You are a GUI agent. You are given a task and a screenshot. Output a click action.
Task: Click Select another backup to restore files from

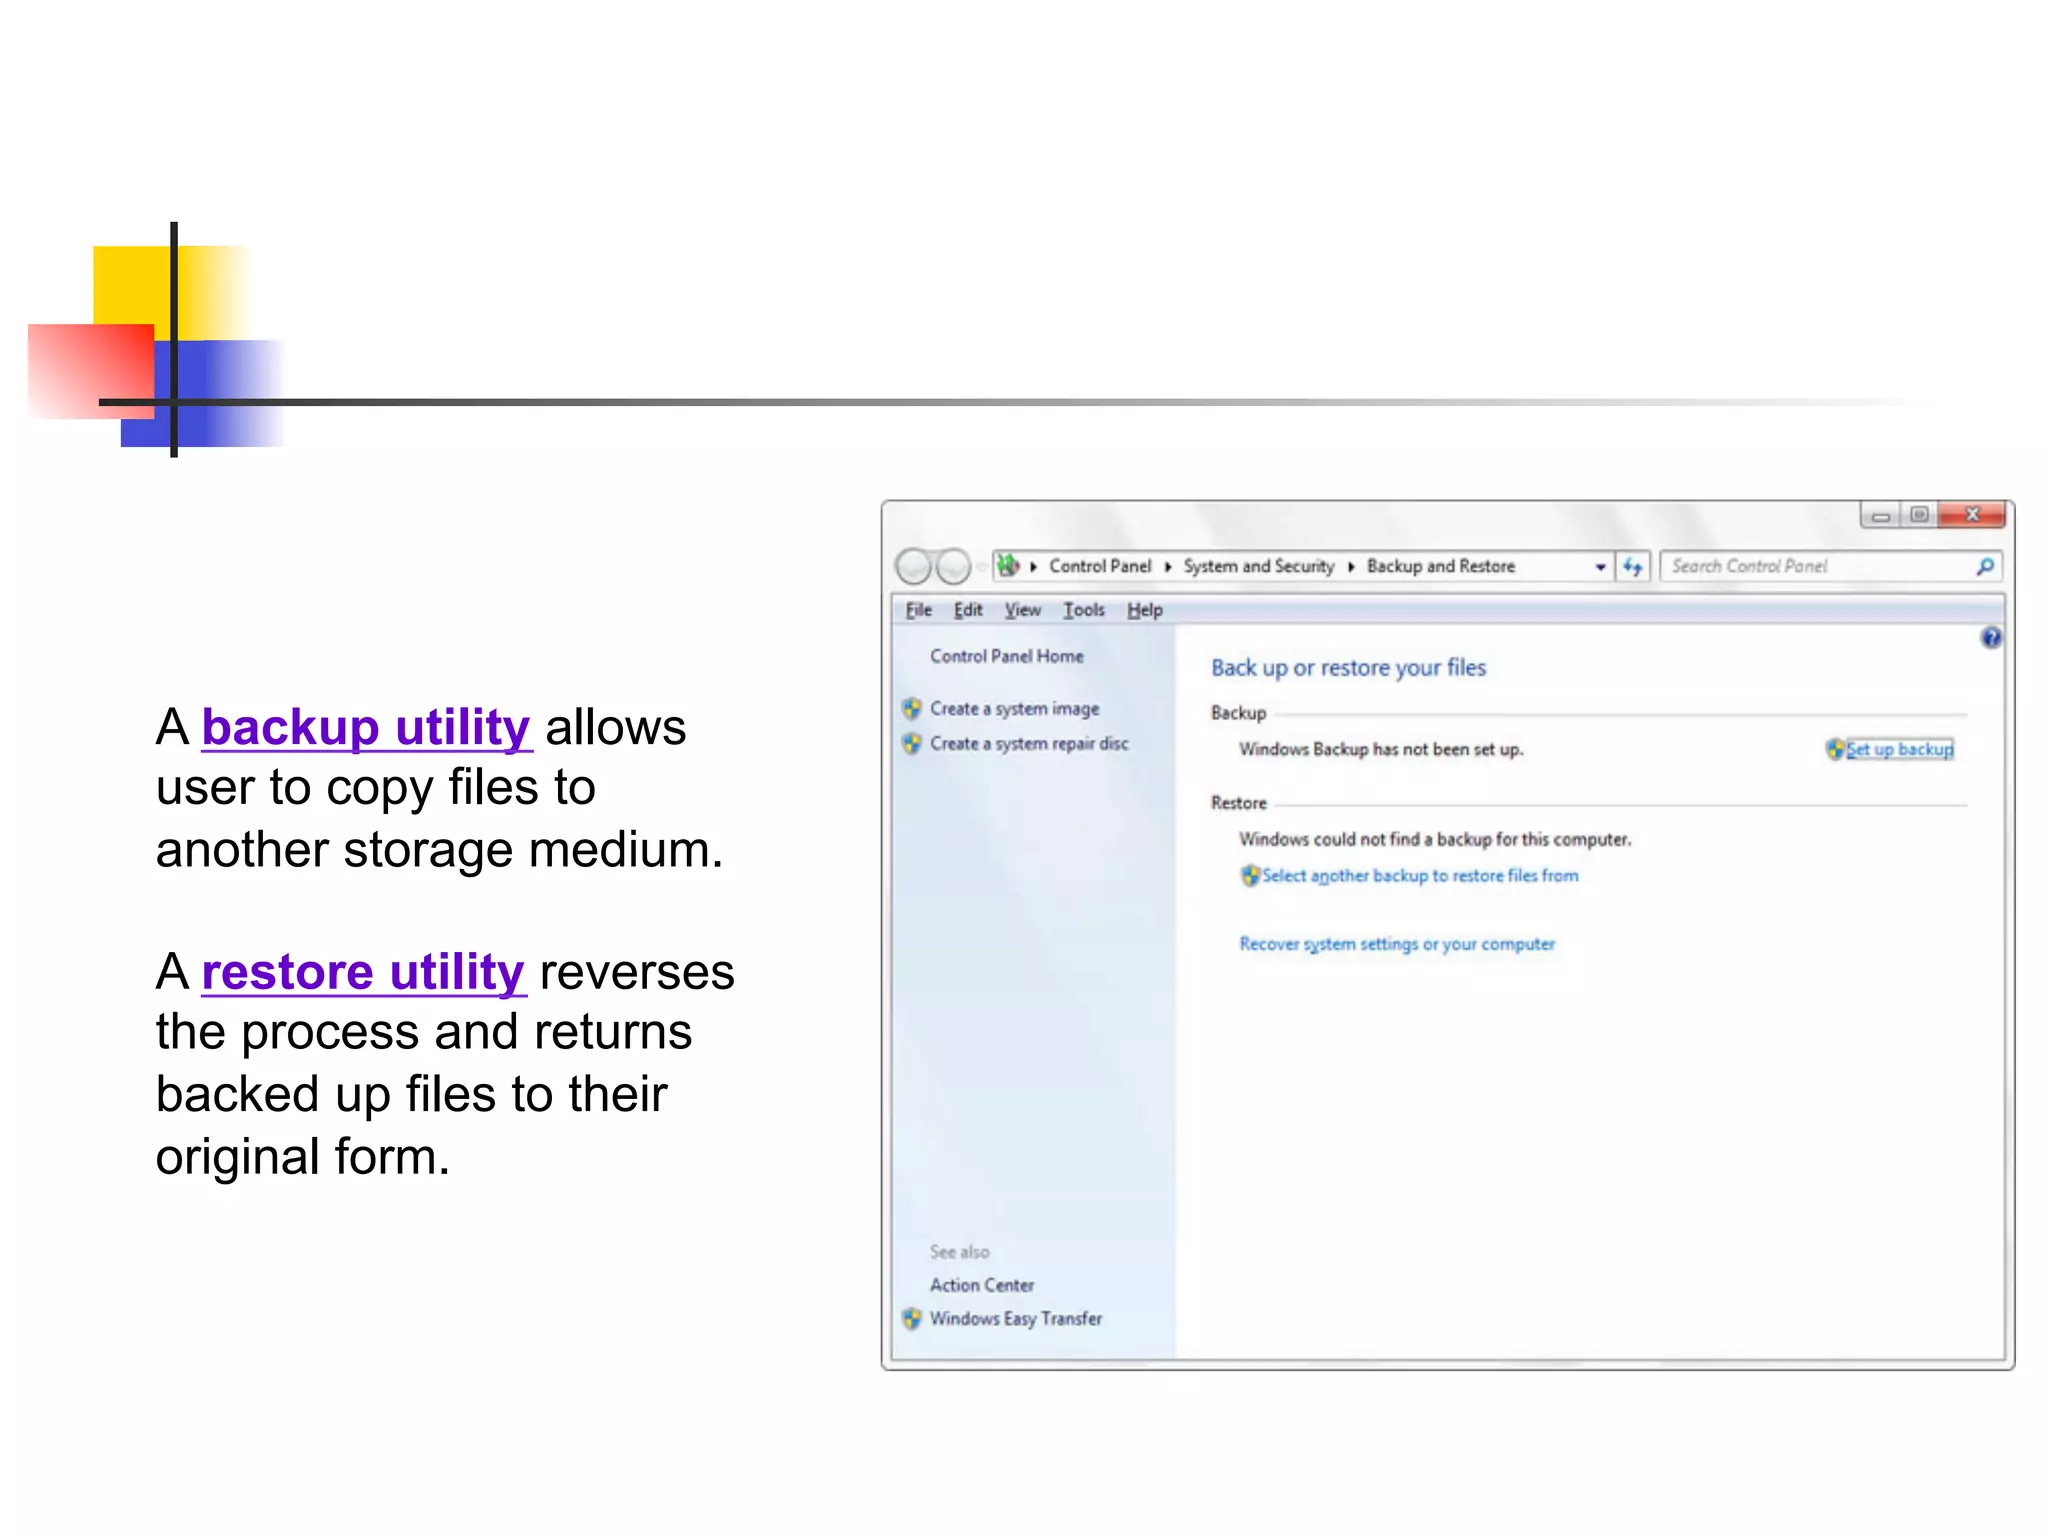click(1420, 876)
